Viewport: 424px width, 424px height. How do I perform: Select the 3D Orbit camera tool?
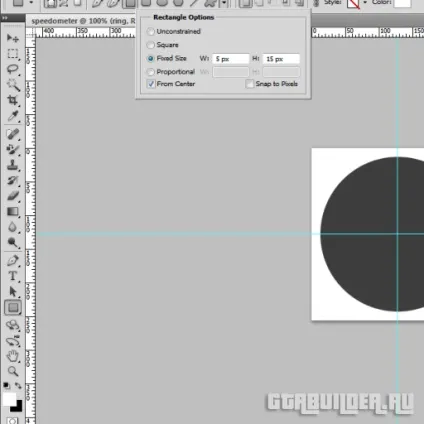tap(13, 341)
